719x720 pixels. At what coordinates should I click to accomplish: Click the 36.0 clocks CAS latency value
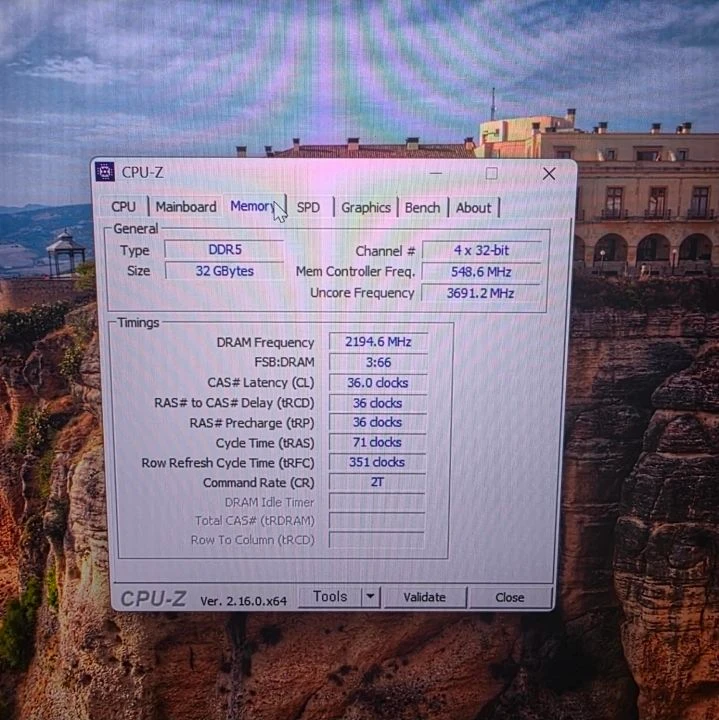378,383
